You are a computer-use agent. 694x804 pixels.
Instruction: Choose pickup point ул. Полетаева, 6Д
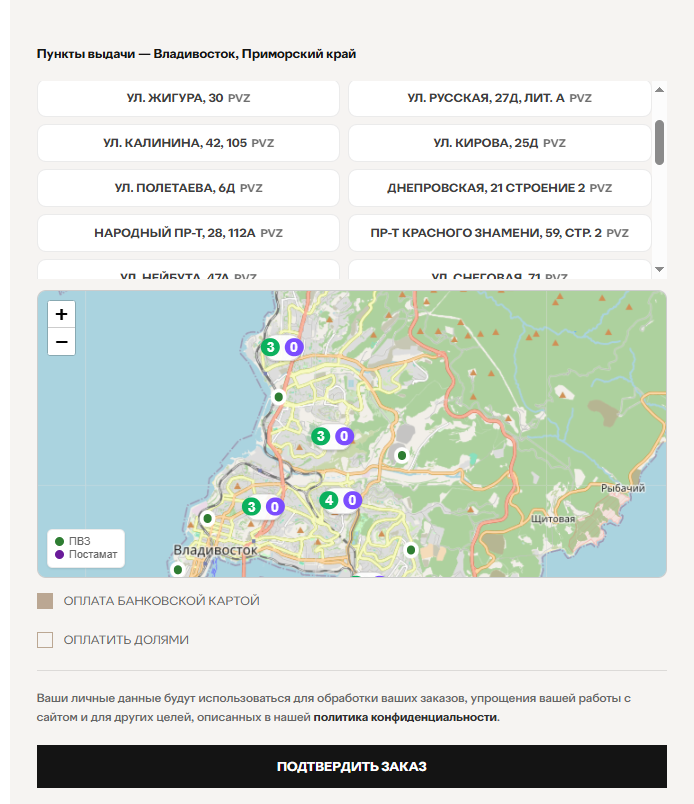(x=188, y=188)
